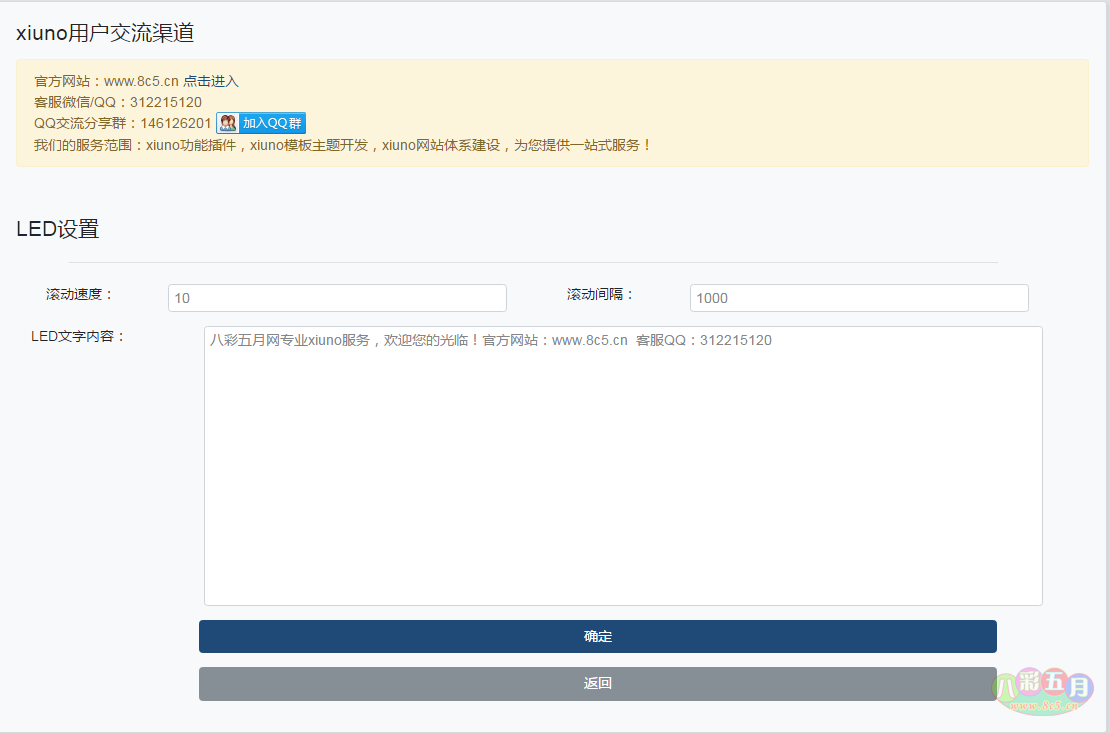The height and width of the screenshot is (733, 1110).
Task: Click the 官方网站：www.8c5.cn text
Action: [x=106, y=81]
